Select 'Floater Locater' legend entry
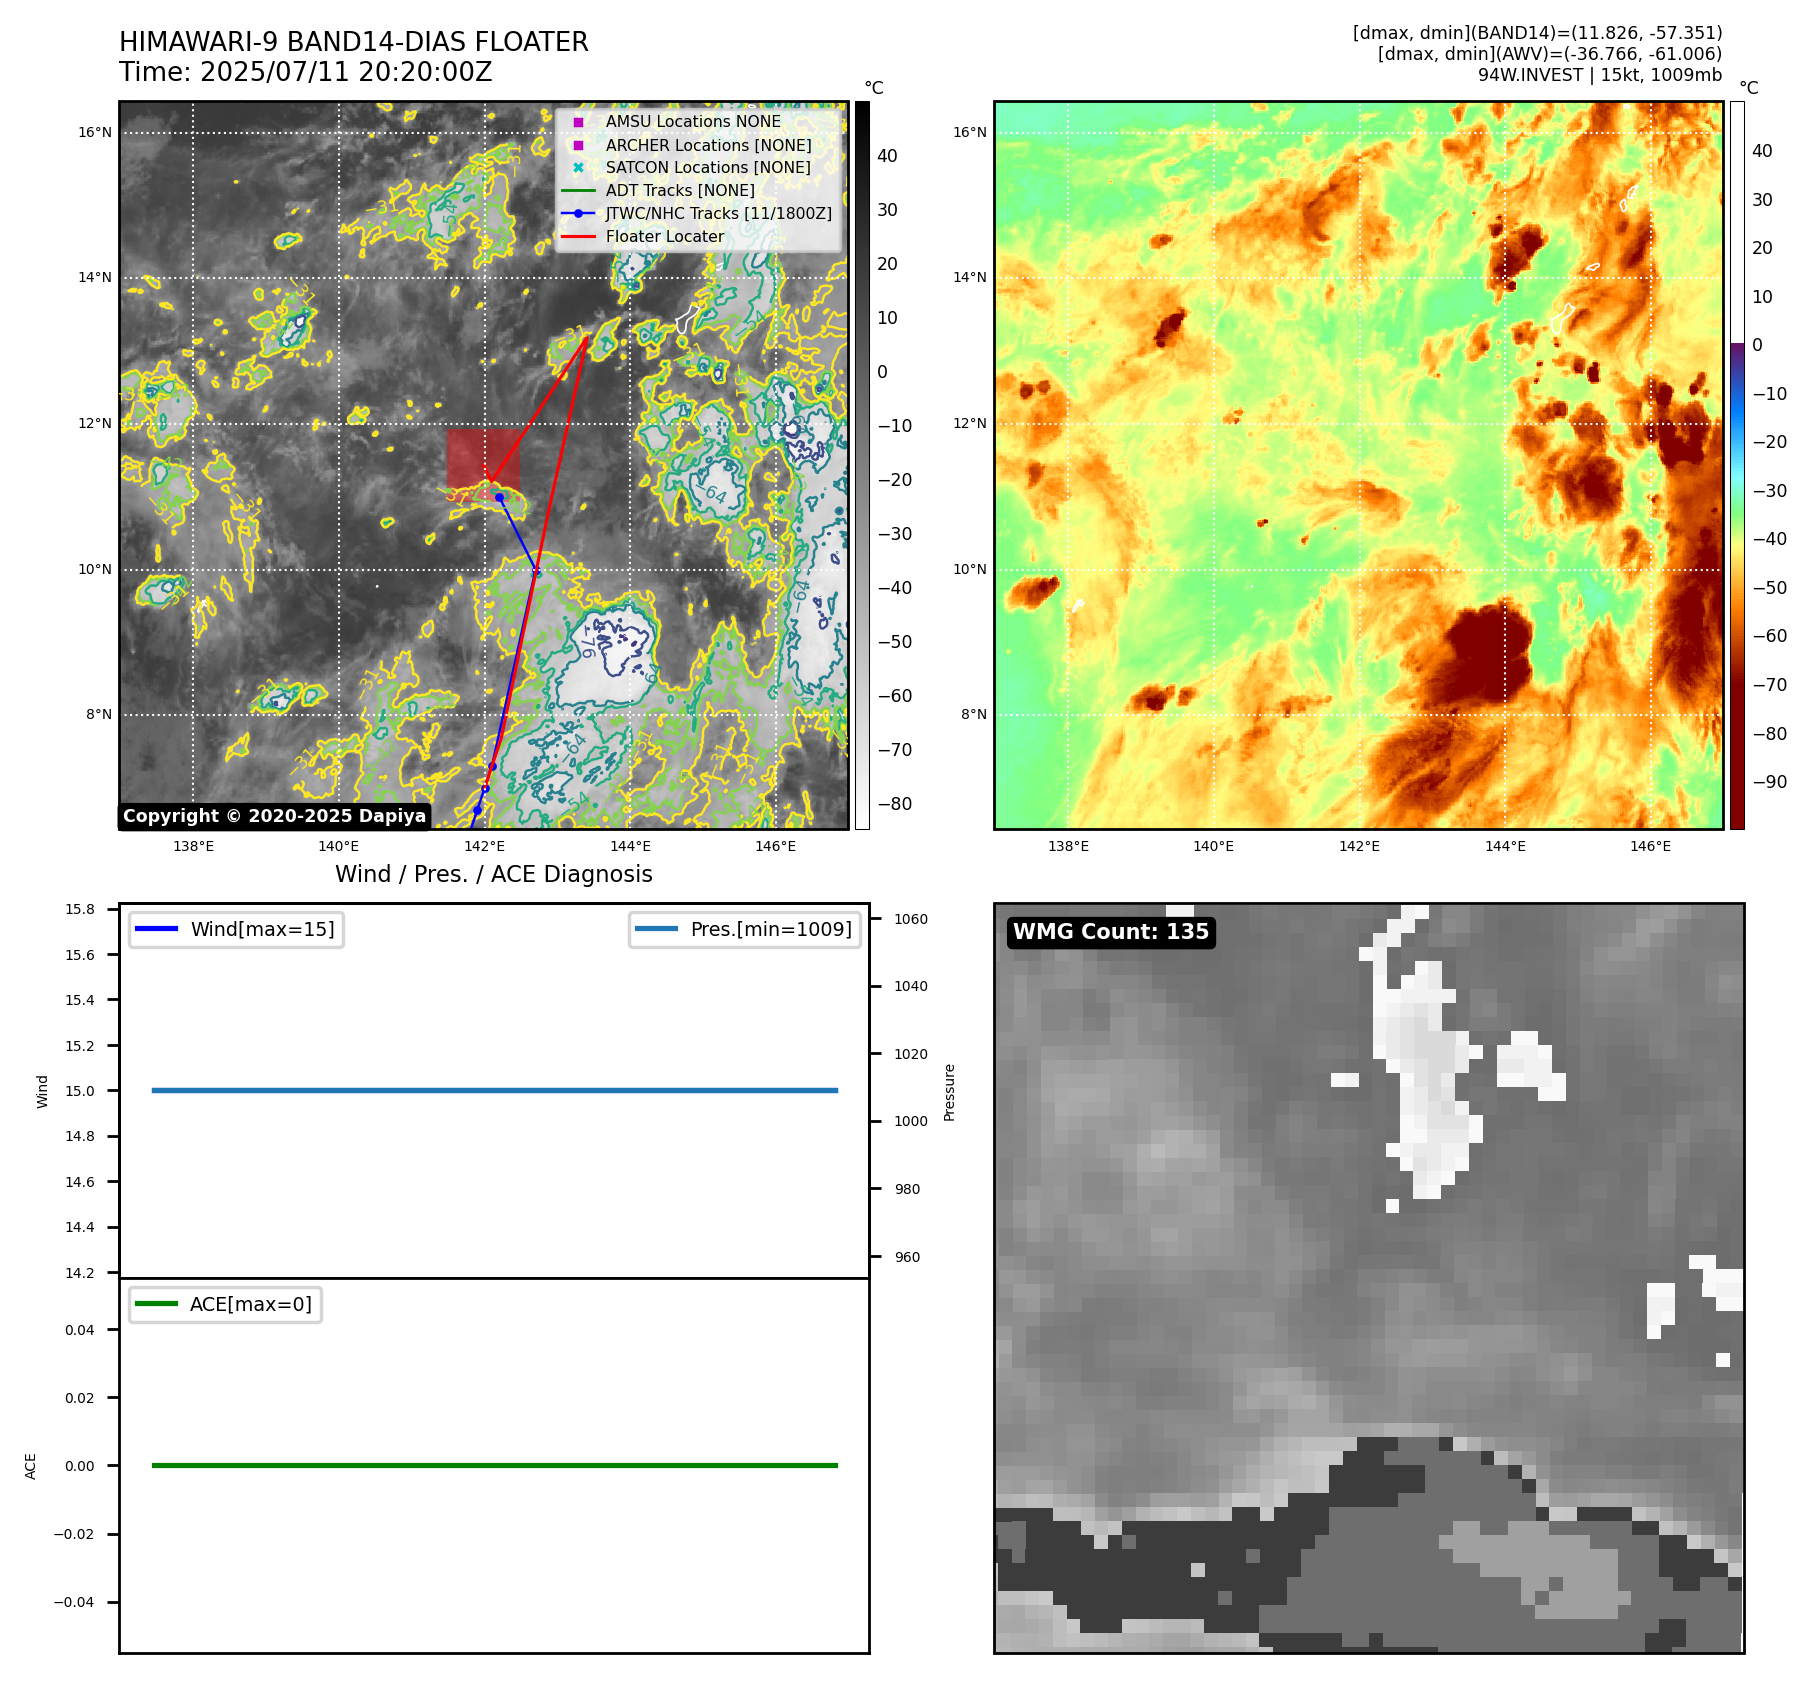The image size is (1813, 1690). (x=665, y=237)
